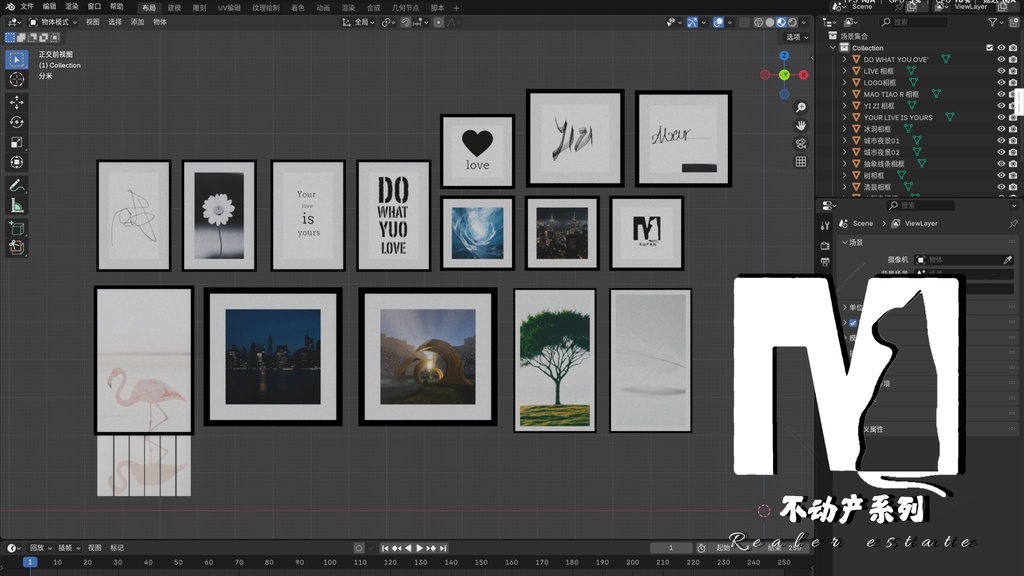Image resolution: width=1024 pixels, height=576 pixels.
Task: Play the animation in reverse
Action: tap(408, 548)
